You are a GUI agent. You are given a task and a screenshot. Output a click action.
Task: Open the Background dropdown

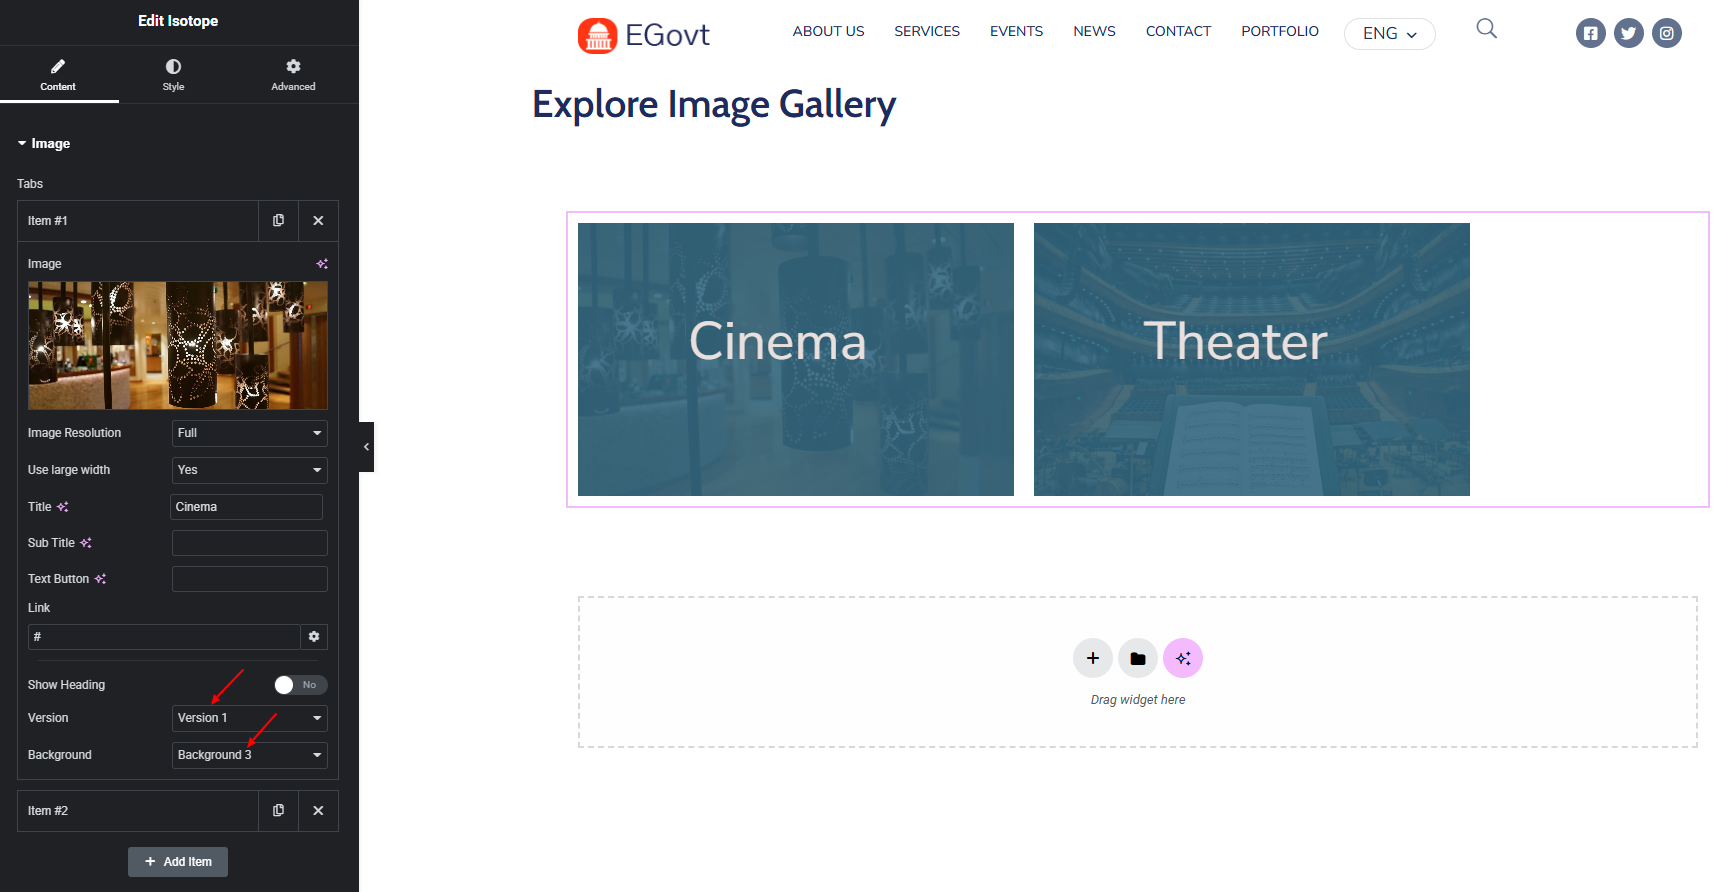coord(250,755)
